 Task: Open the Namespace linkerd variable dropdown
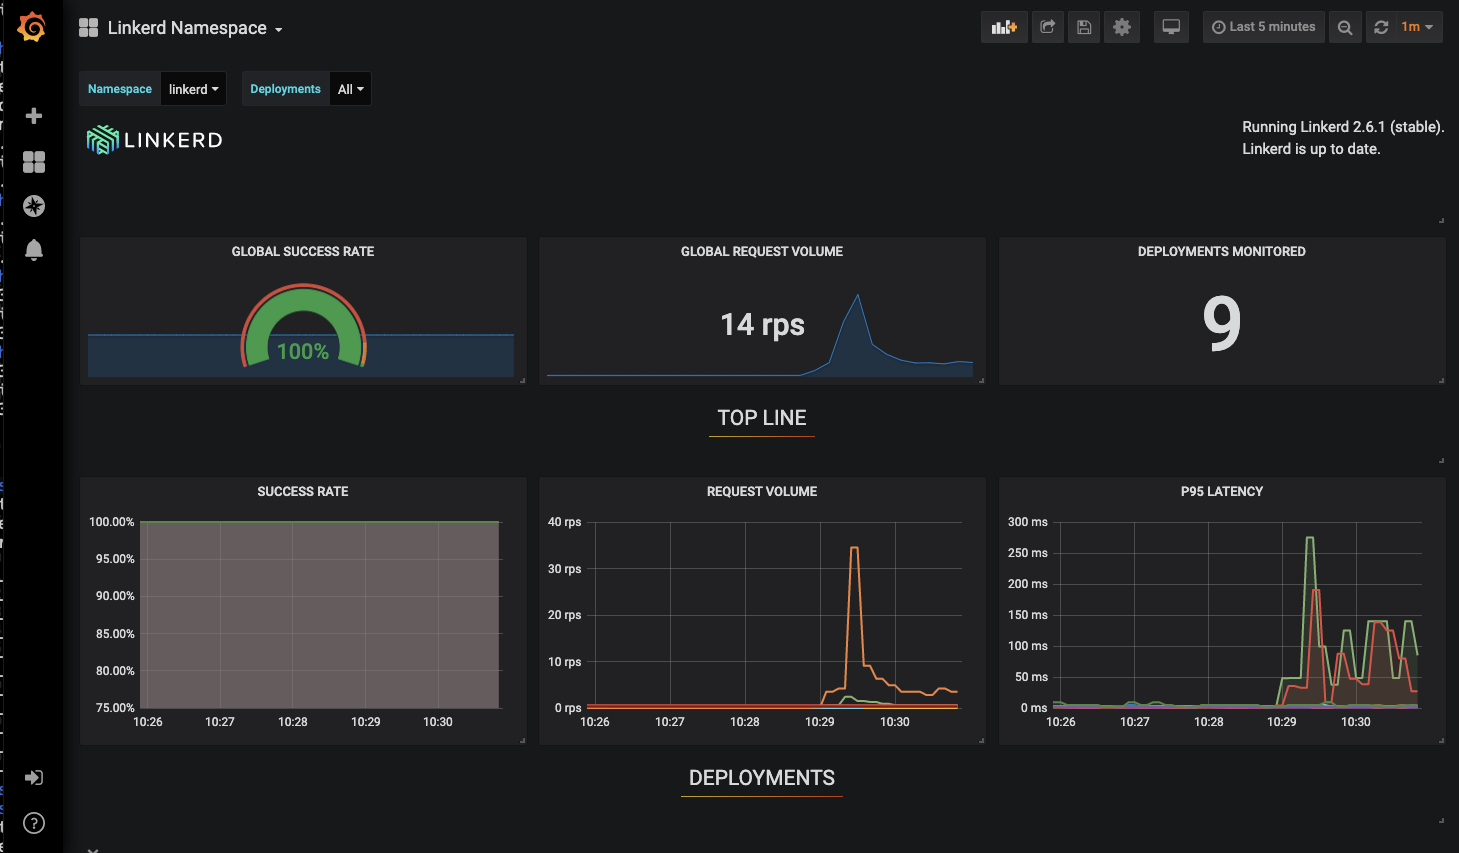coord(193,89)
